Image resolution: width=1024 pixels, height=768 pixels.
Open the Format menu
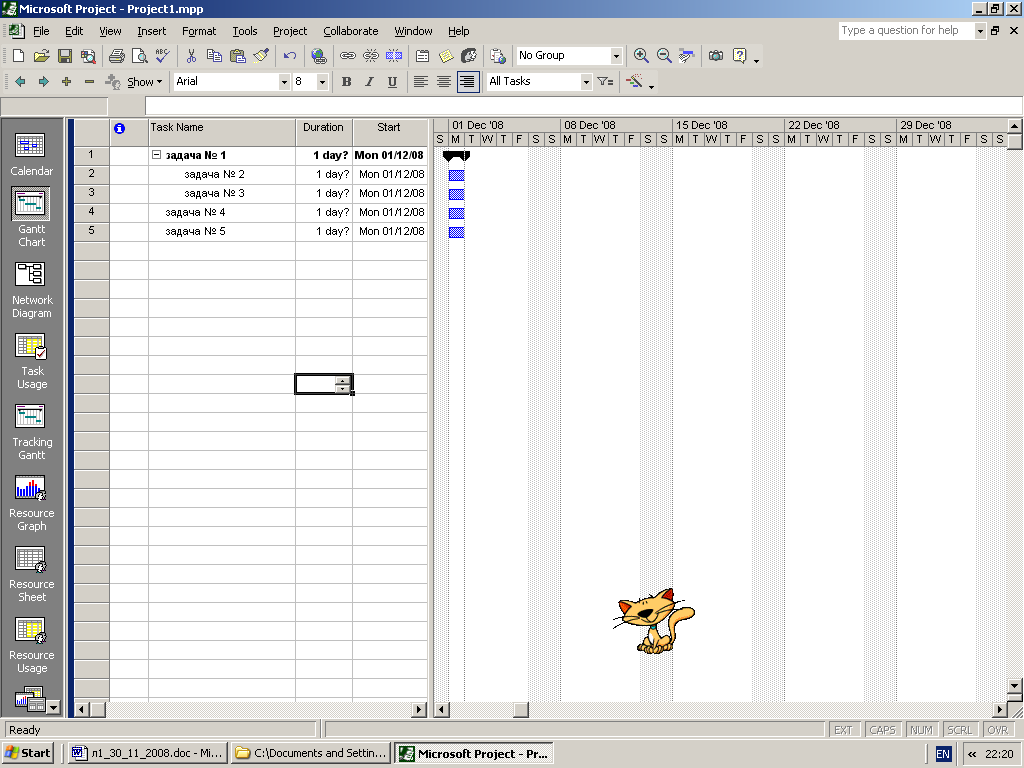pos(199,31)
